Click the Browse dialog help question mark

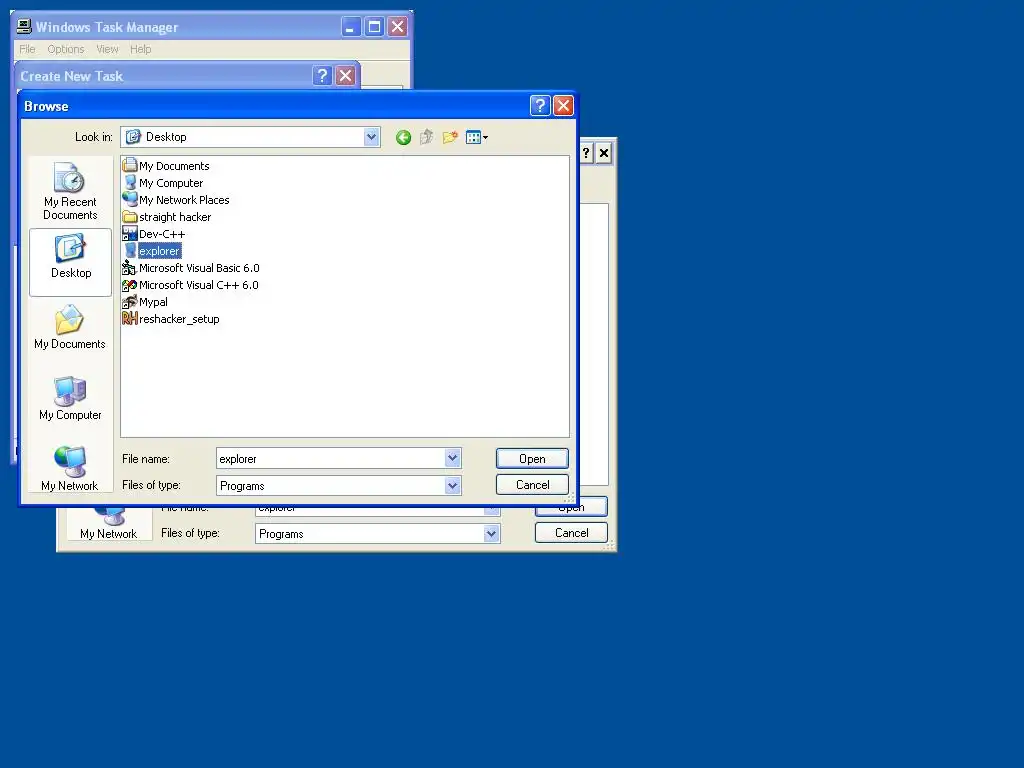[540, 106]
